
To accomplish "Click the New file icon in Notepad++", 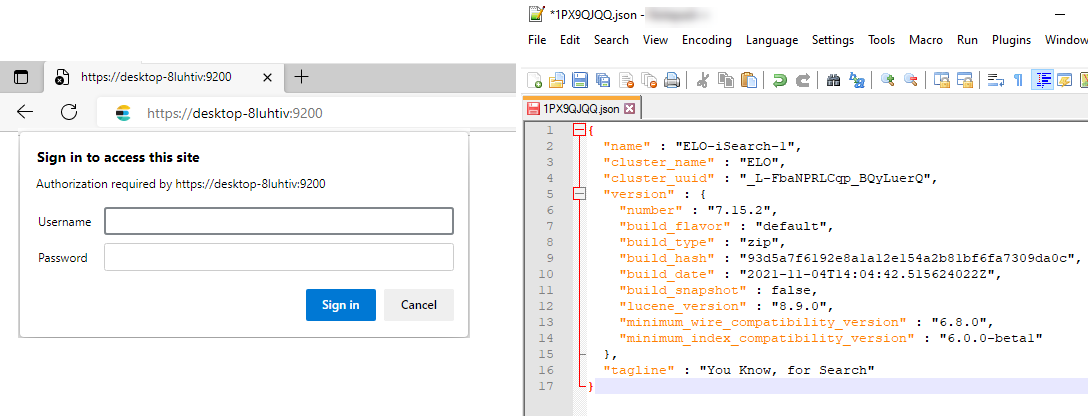I will tap(535, 80).
